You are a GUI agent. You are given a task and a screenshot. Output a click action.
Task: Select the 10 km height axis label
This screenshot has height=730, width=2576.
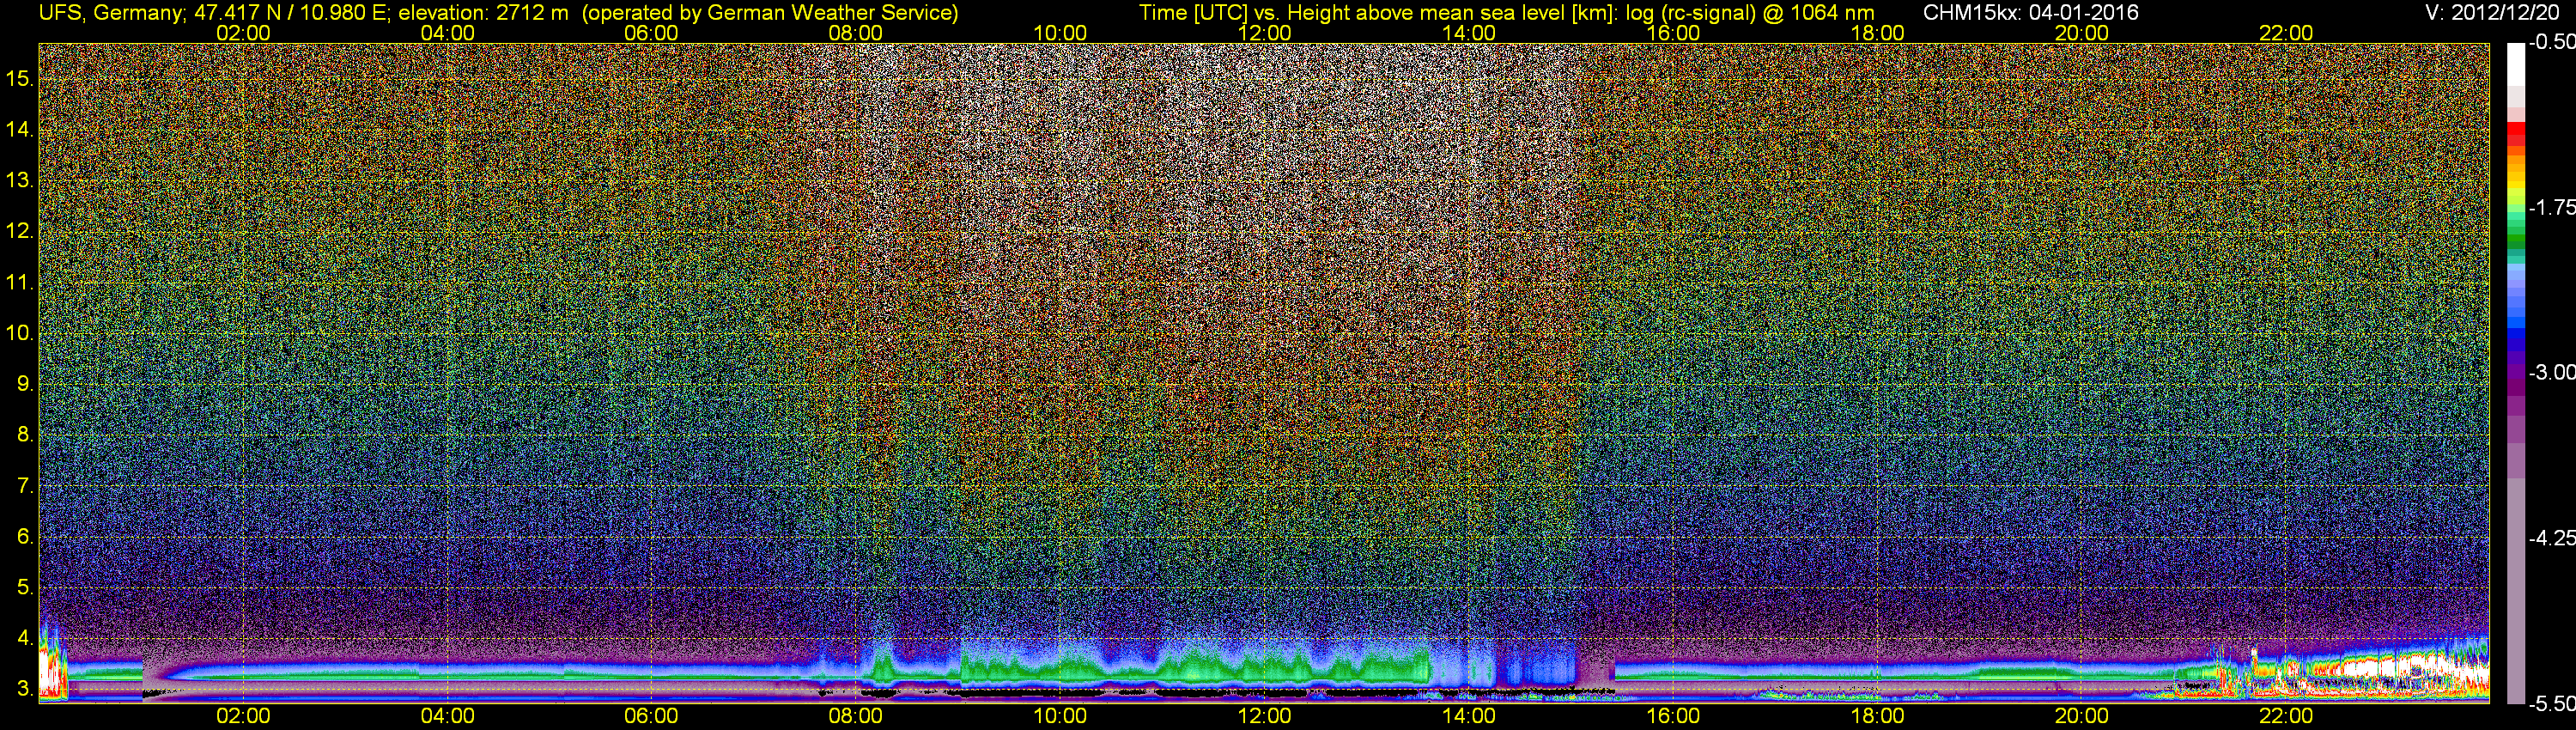(19, 333)
